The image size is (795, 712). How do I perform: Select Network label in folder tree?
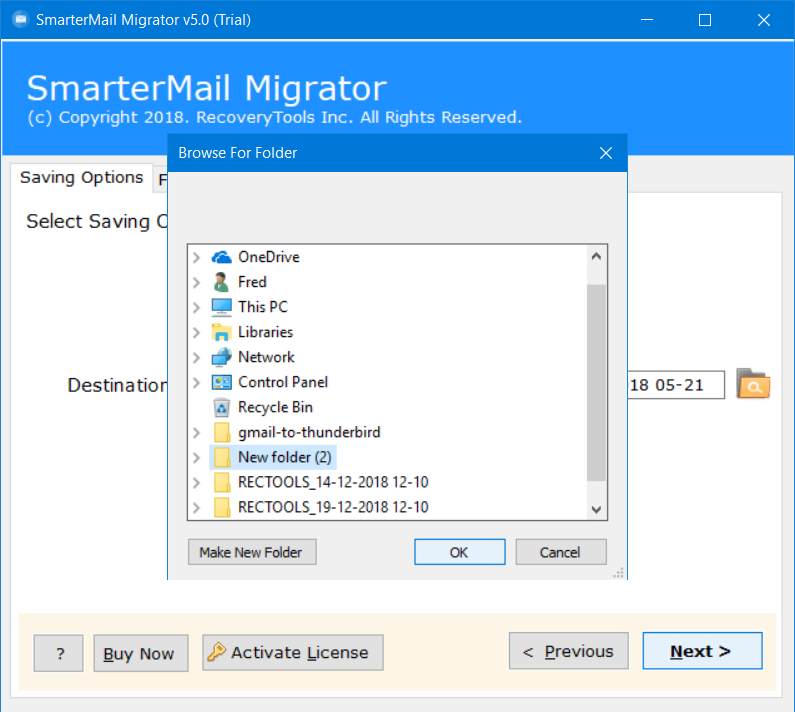point(266,357)
